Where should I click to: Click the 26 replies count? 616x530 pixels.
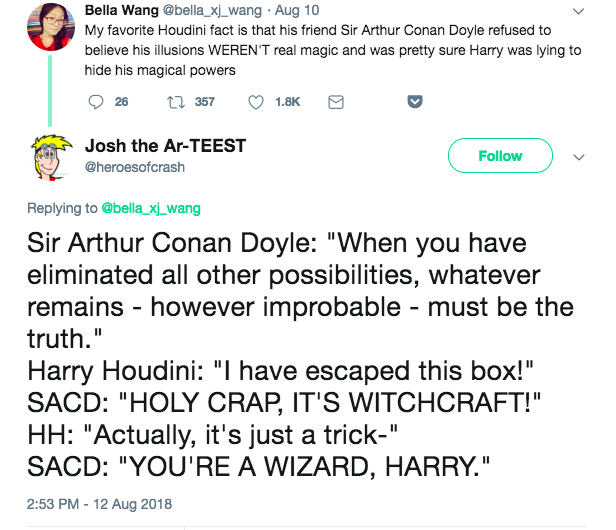coord(121,101)
